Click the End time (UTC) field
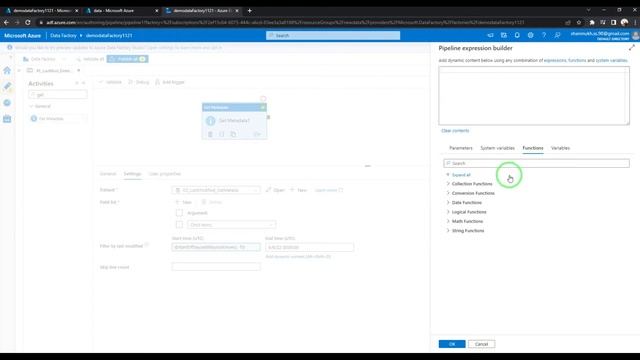Viewport: 640px width, 360px height. [309, 247]
